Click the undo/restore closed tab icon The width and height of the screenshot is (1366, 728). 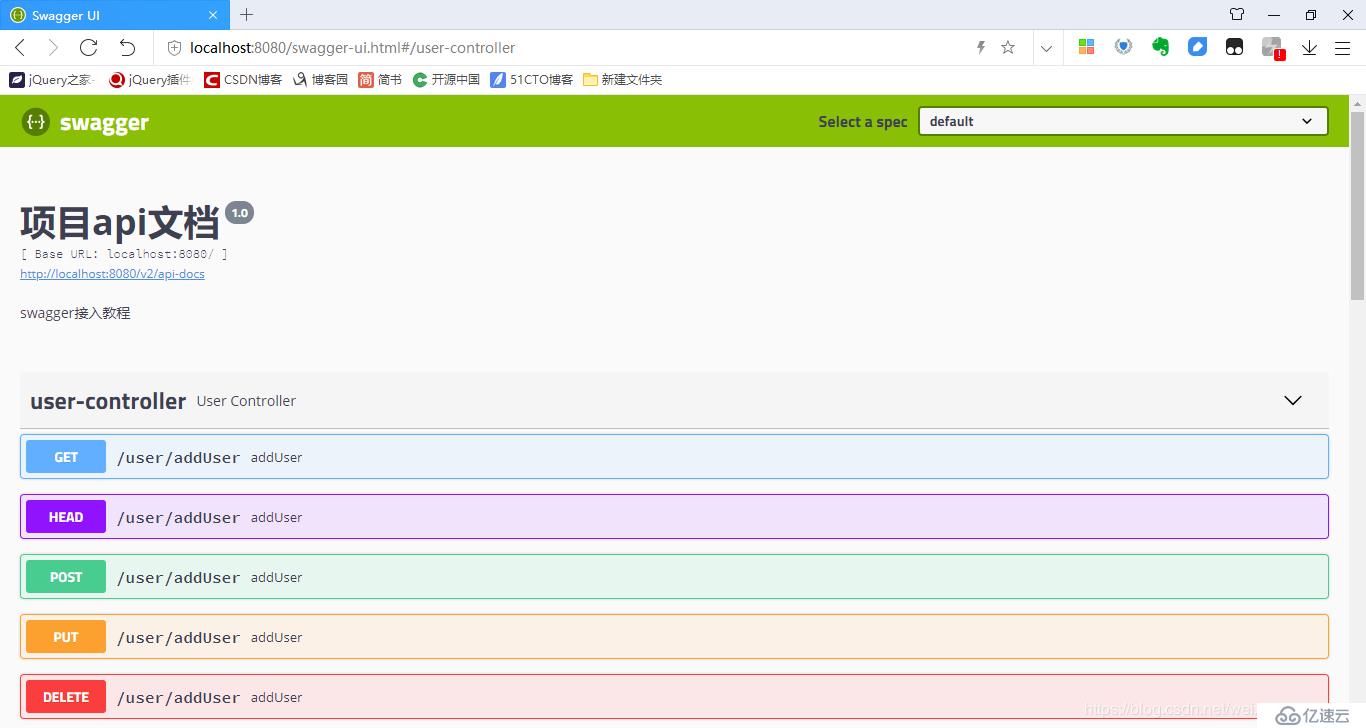(127, 47)
